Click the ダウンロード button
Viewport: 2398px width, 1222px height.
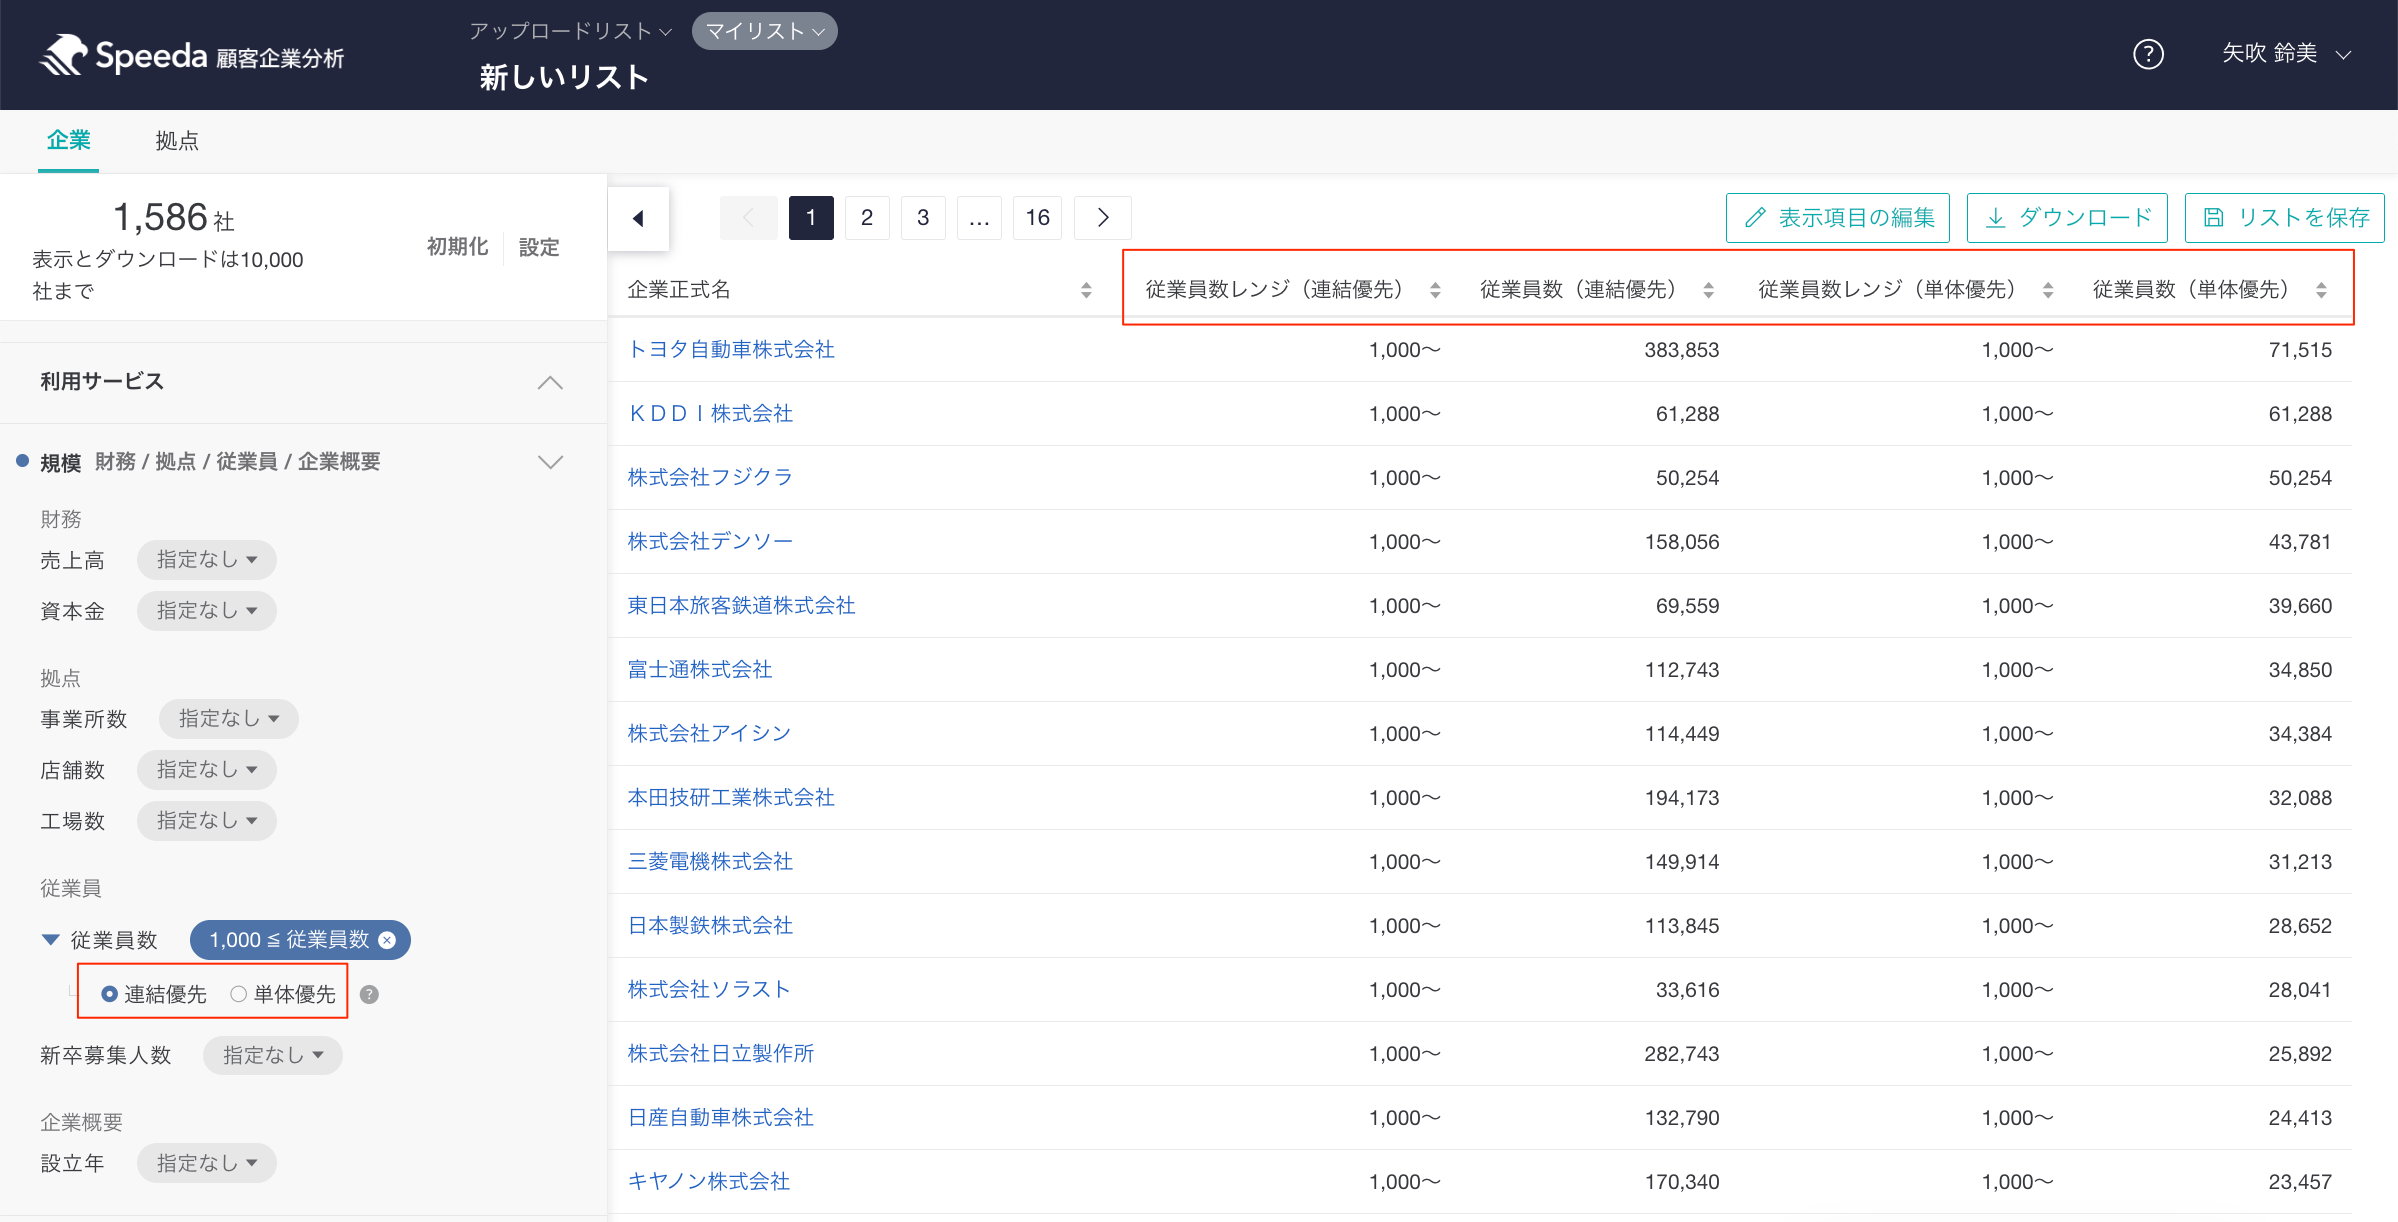2067,218
